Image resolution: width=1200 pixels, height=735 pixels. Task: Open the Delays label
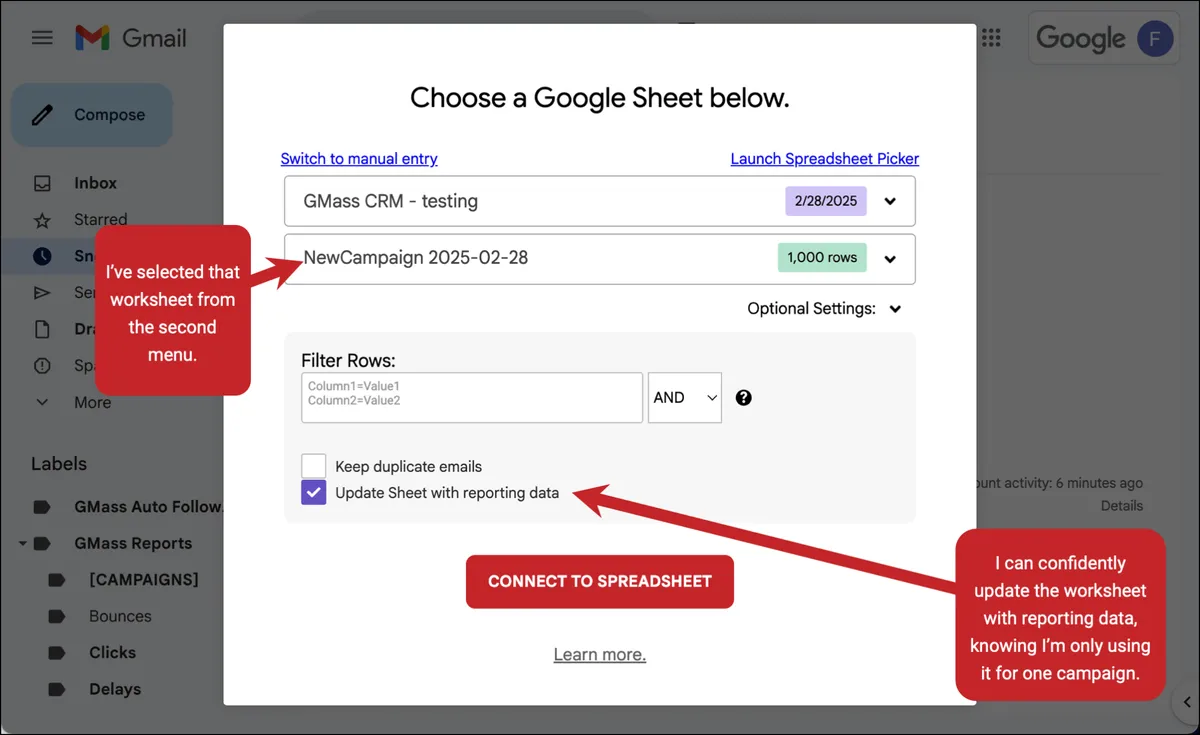[x=115, y=689]
